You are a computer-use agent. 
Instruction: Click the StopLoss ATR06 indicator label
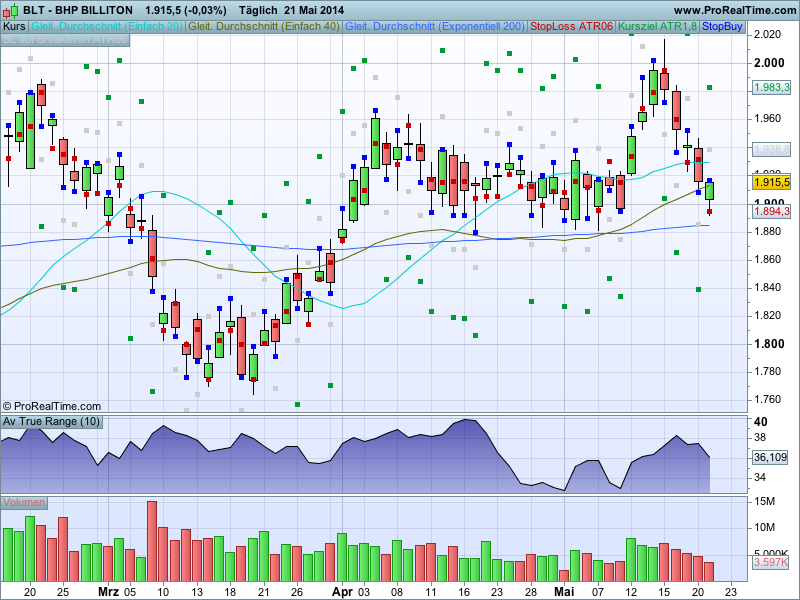[x=571, y=27]
